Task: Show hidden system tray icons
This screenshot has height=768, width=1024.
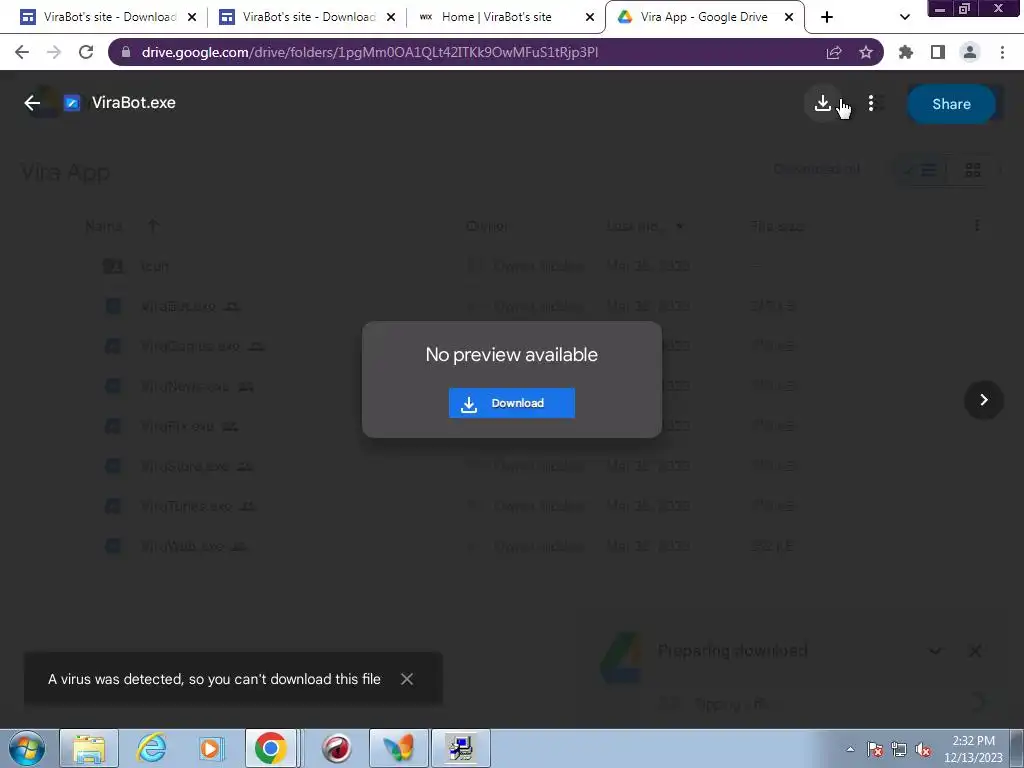Action: click(850, 749)
